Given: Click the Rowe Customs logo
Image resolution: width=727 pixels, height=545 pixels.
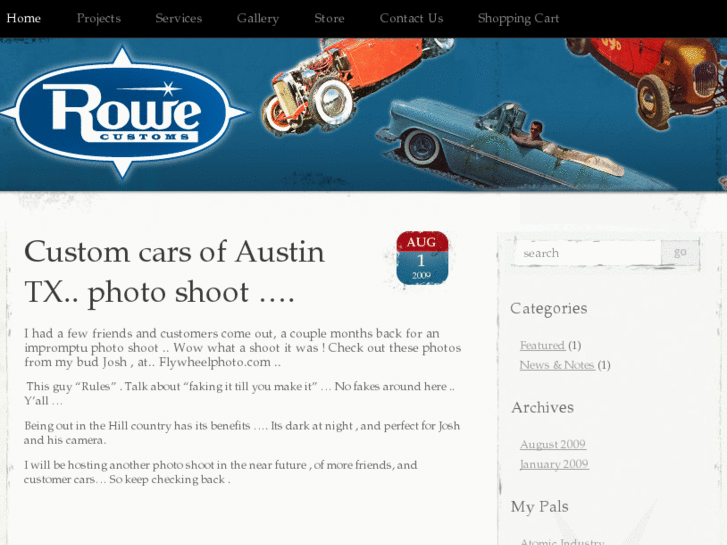Looking at the screenshot, I should pyautogui.click(x=123, y=112).
